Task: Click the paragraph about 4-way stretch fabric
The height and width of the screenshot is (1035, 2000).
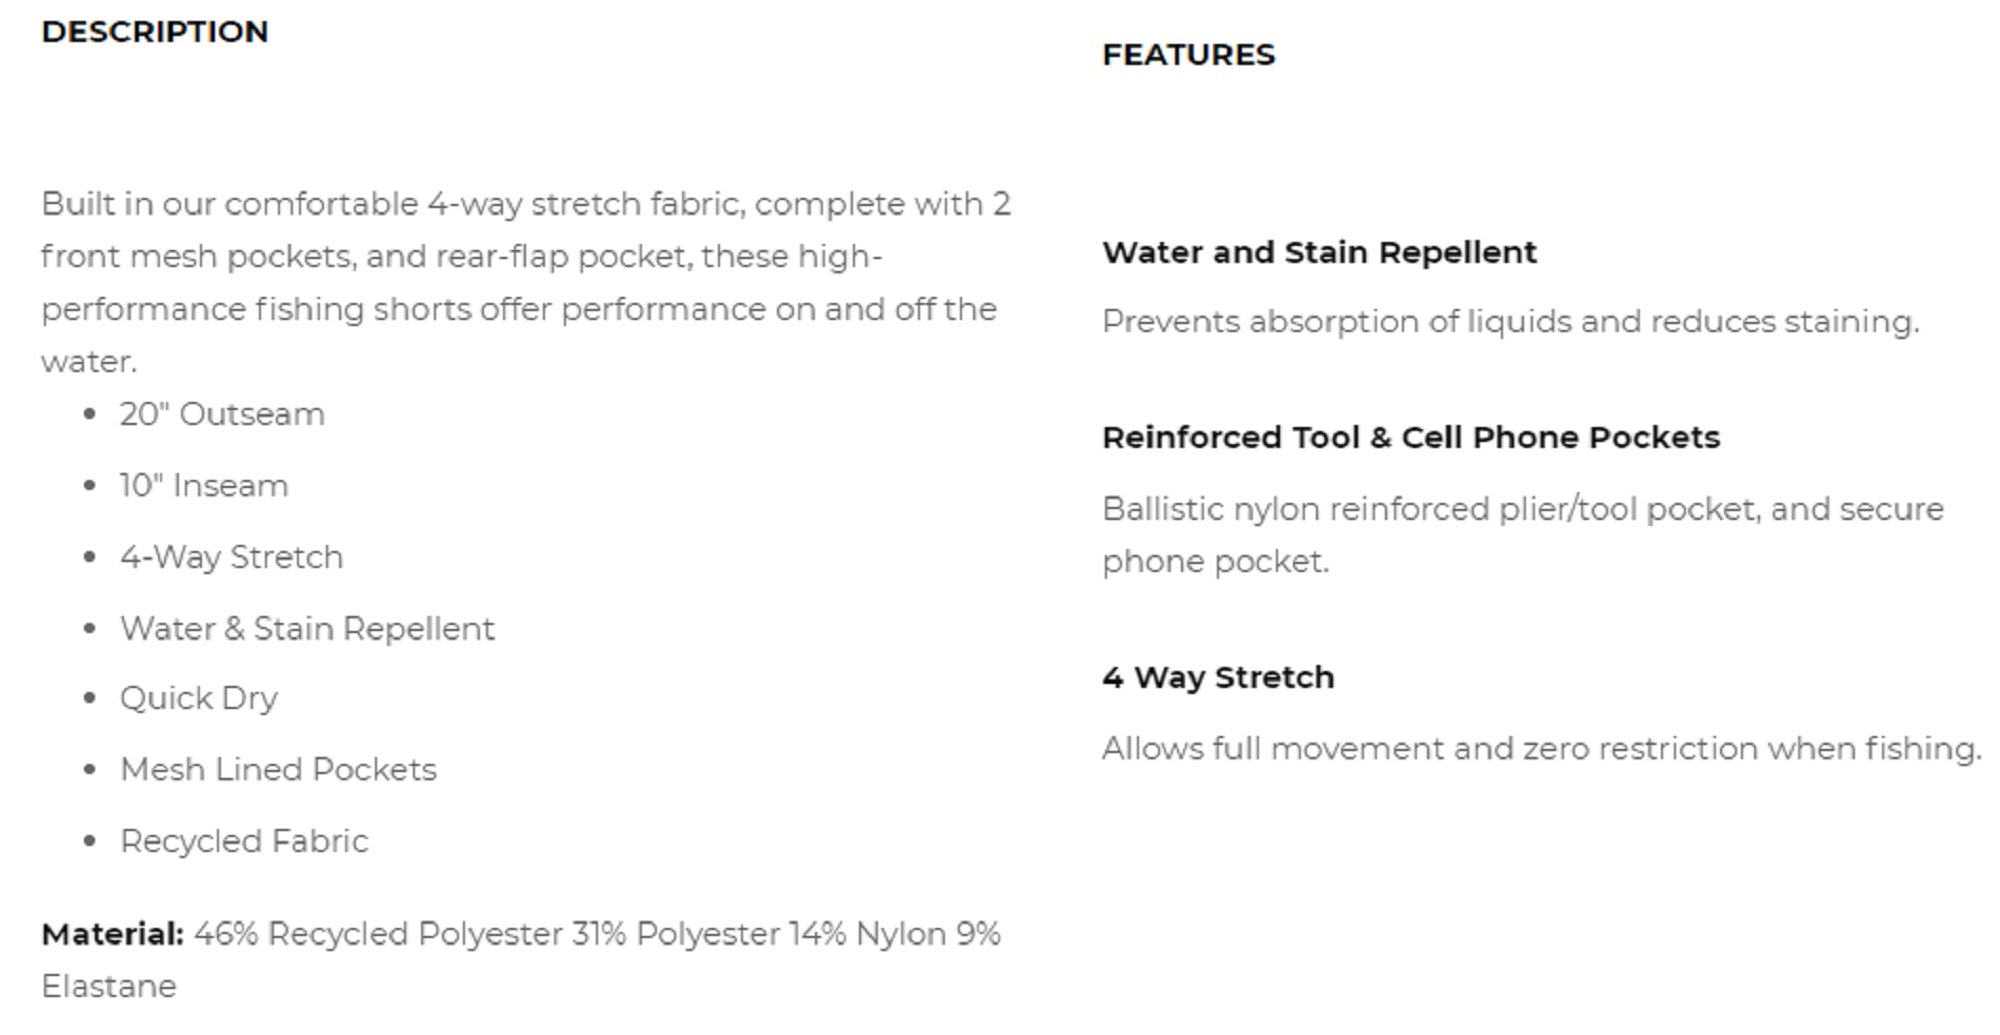Action: tap(525, 282)
